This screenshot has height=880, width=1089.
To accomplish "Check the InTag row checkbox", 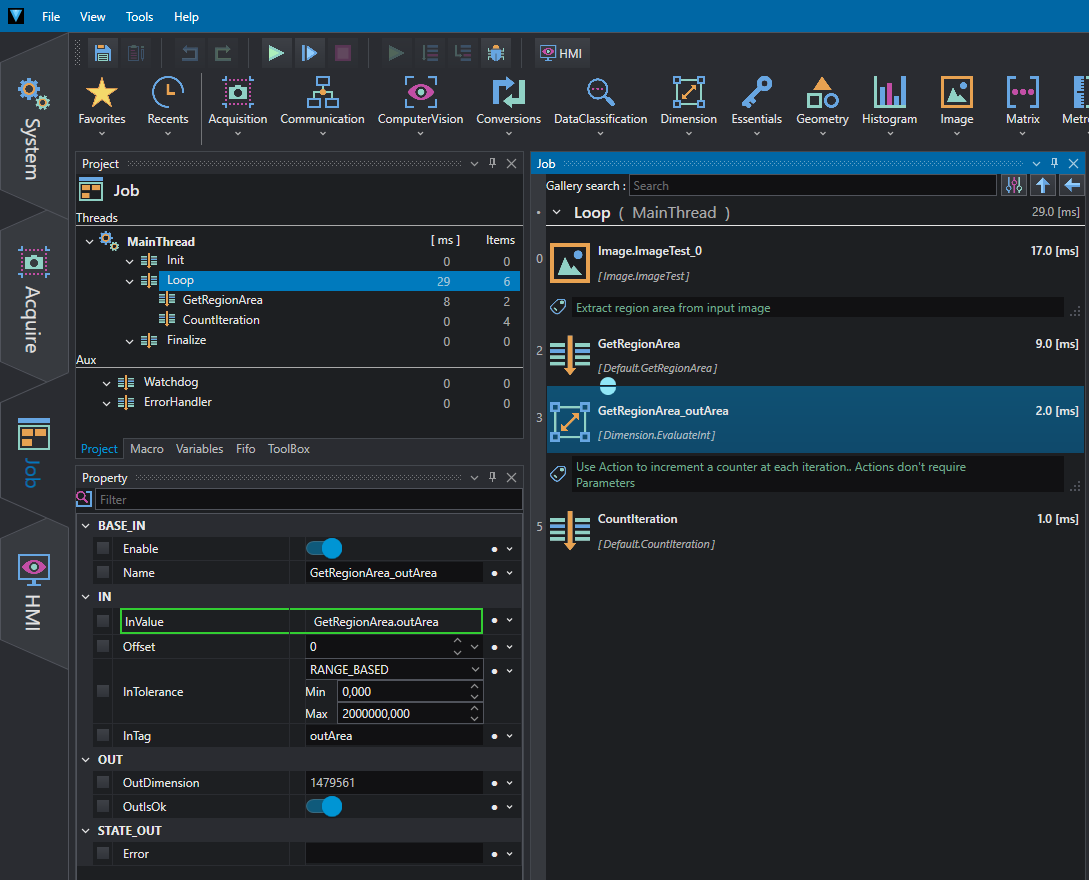I will (x=103, y=736).
